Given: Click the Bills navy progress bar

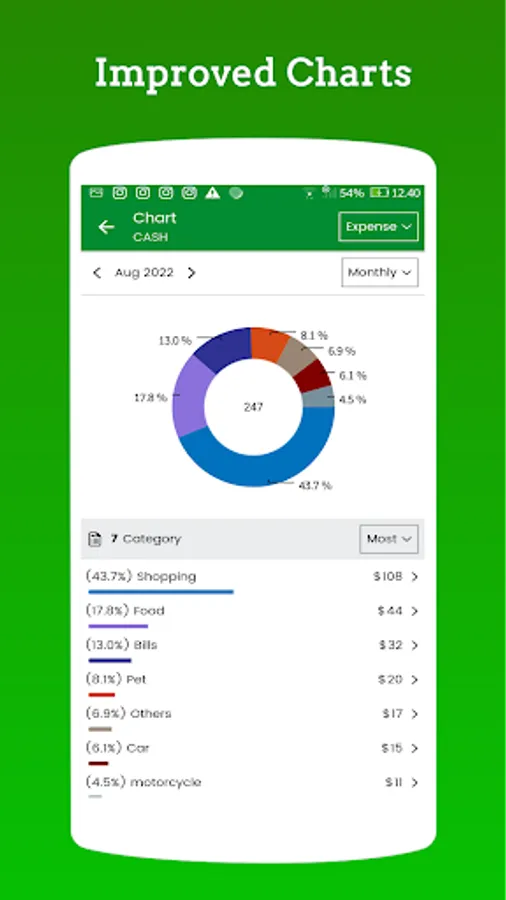Looking at the screenshot, I should pyautogui.click(x=110, y=661).
